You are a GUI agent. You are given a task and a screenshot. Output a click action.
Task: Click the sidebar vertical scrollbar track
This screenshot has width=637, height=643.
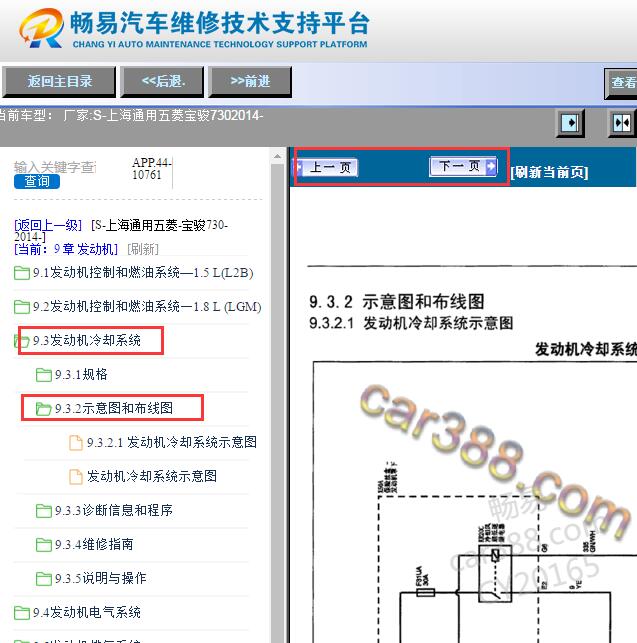click(x=277, y=403)
